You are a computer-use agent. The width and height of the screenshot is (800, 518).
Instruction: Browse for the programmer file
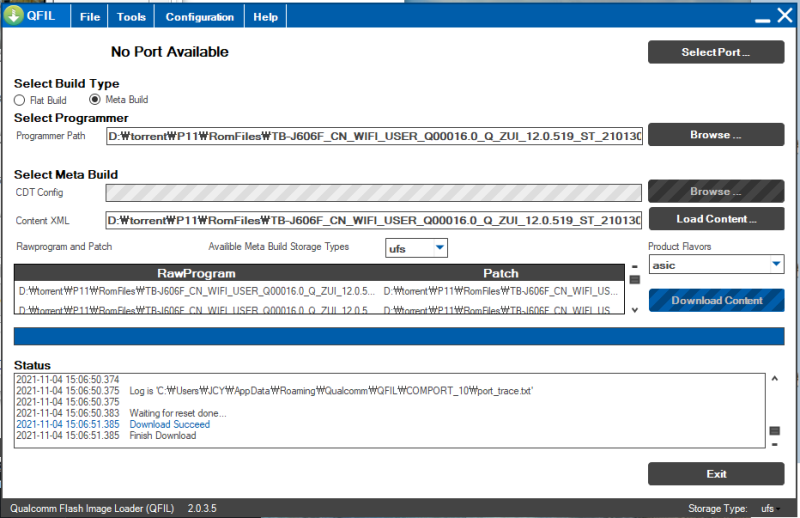716,135
